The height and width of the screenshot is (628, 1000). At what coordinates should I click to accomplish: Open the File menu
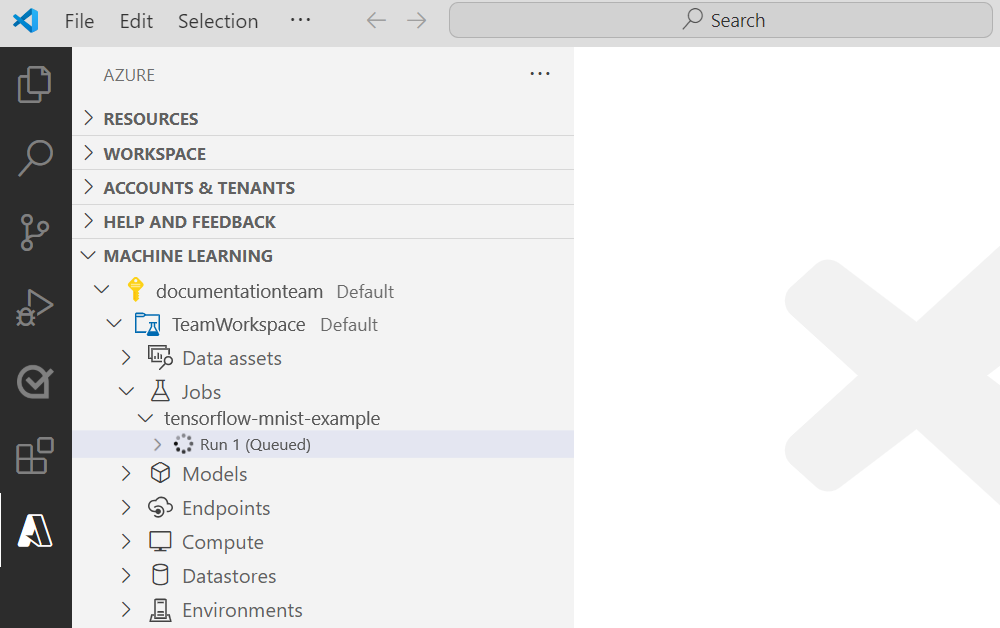coord(79,21)
